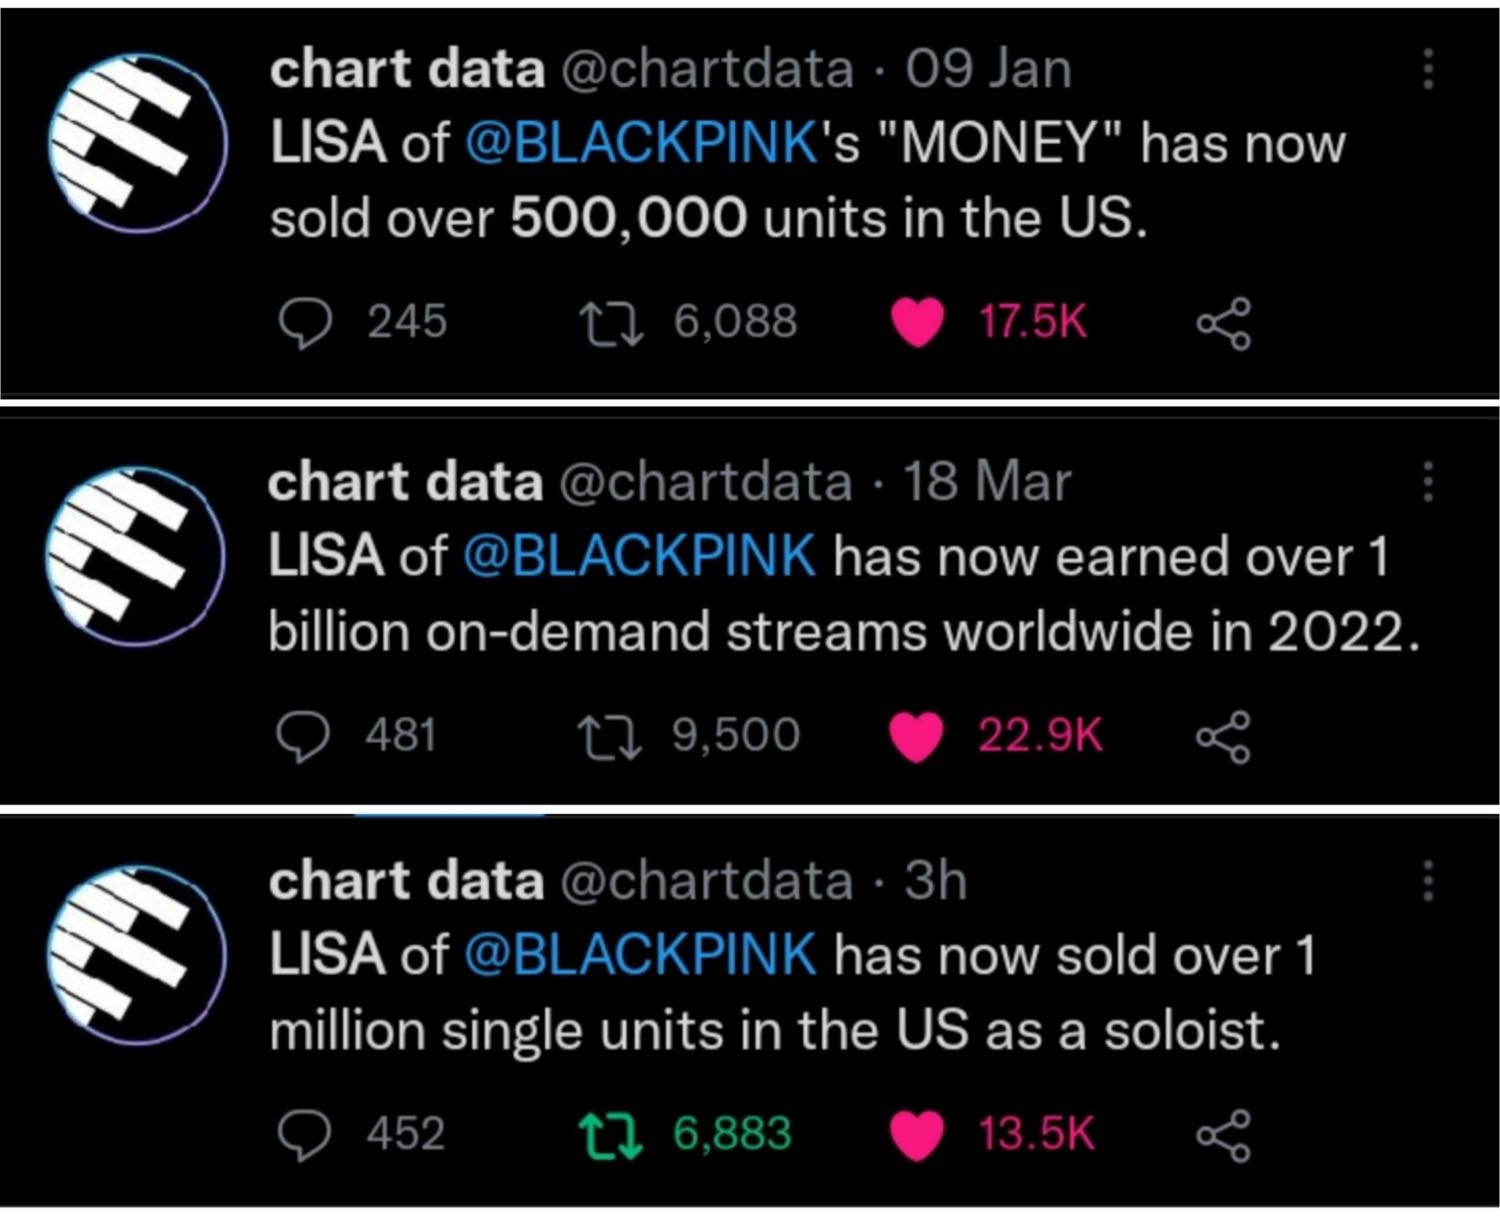Follow @BLACKPINK link in the 18 Mar tweet
This screenshot has height=1217, width=1500.
[x=639, y=556]
